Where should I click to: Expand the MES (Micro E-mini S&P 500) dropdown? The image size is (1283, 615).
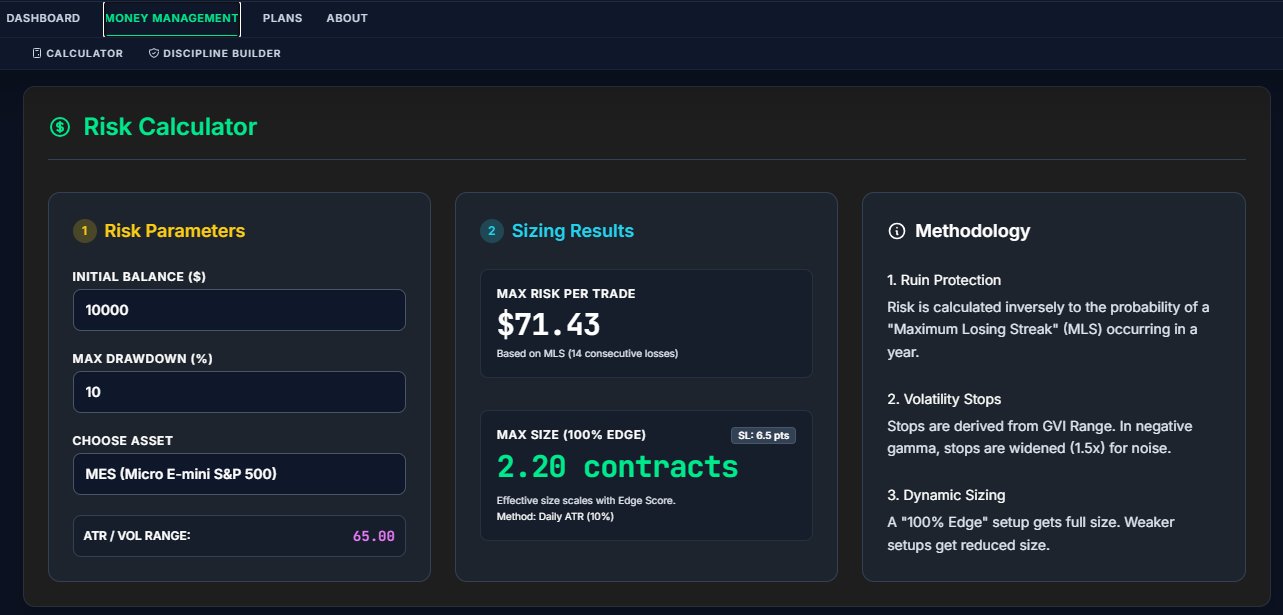click(x=239, y=474)
